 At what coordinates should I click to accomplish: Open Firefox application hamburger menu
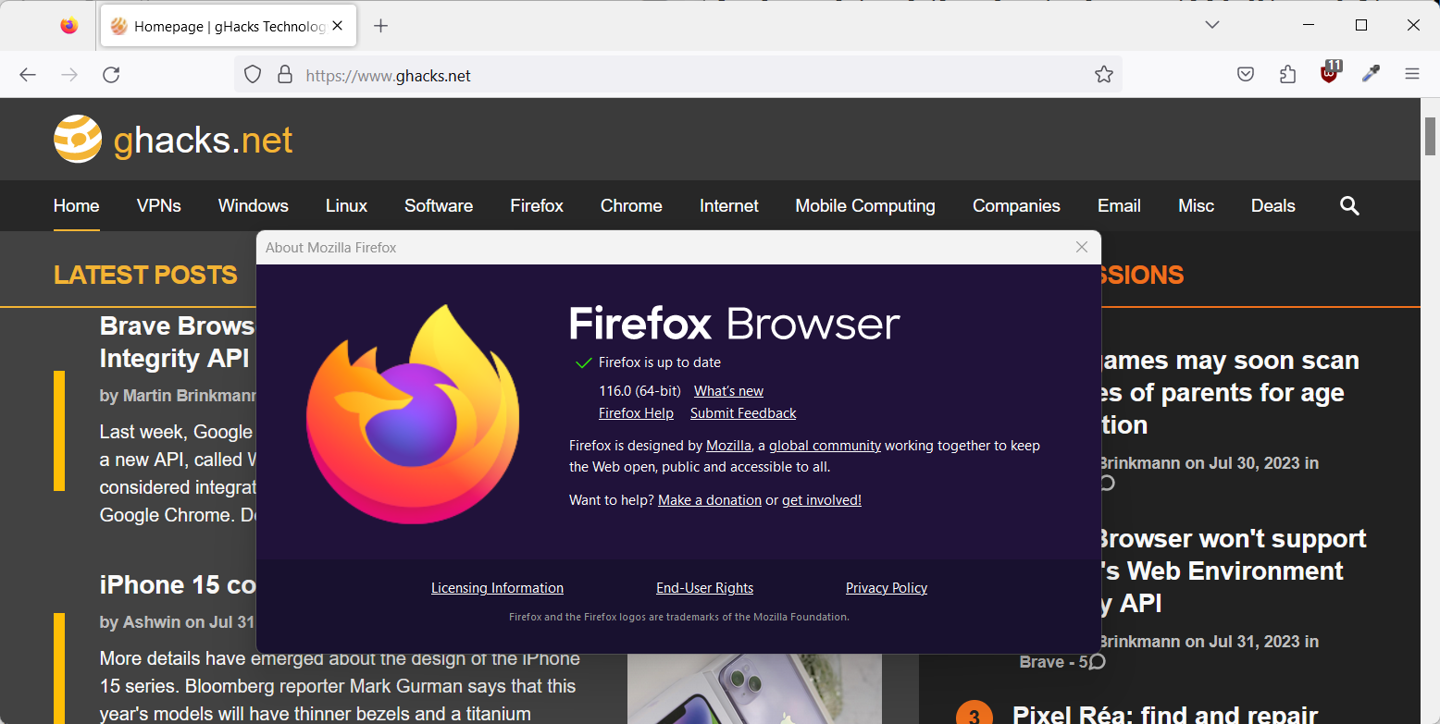pyautogui.click(x=1412, y=75)
